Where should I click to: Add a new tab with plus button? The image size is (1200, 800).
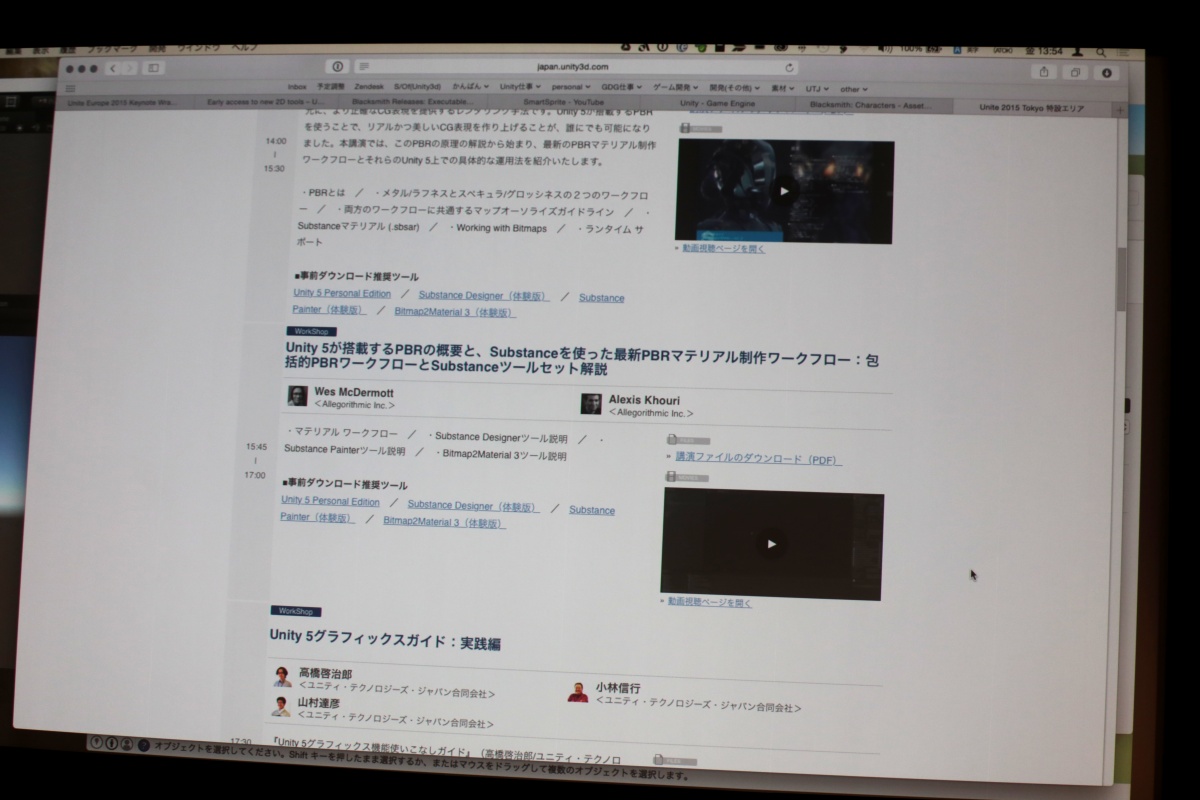click(x=1119, y=108)
